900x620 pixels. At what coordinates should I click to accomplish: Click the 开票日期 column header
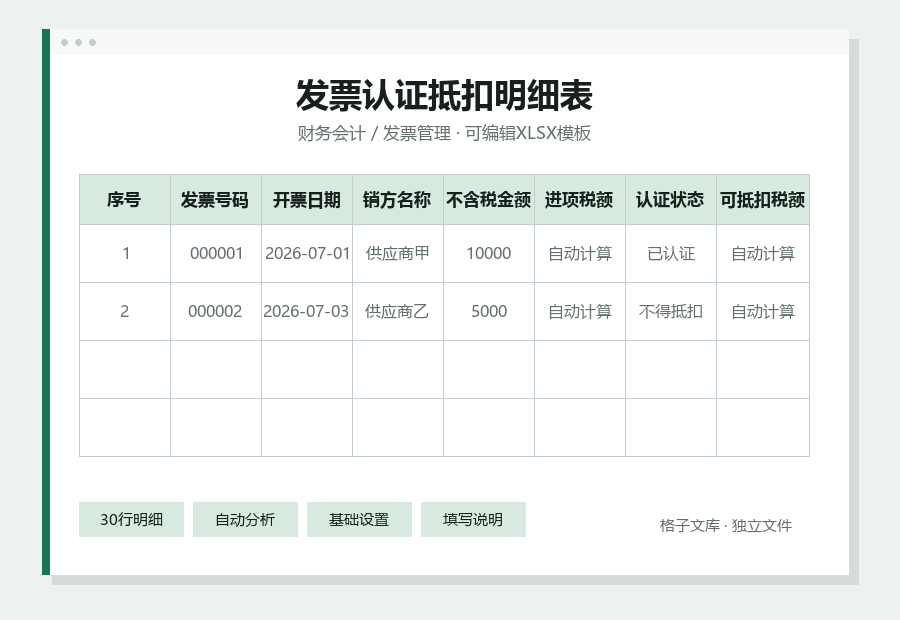(307, 200)
